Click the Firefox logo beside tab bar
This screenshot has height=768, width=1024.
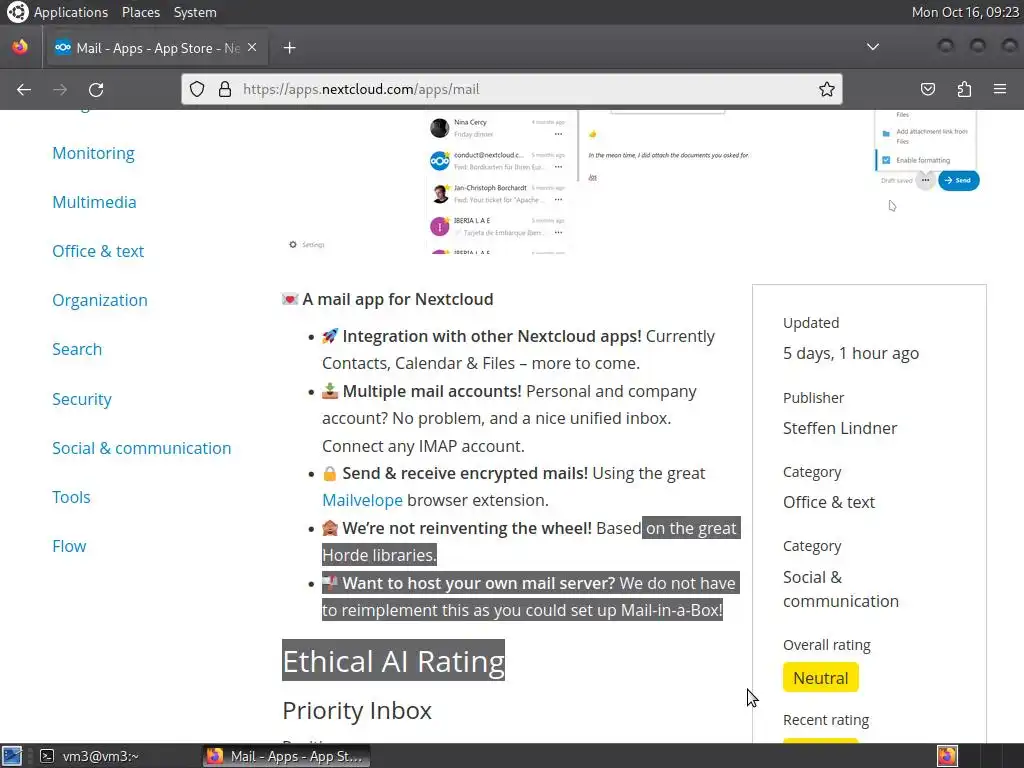(20, 47)
